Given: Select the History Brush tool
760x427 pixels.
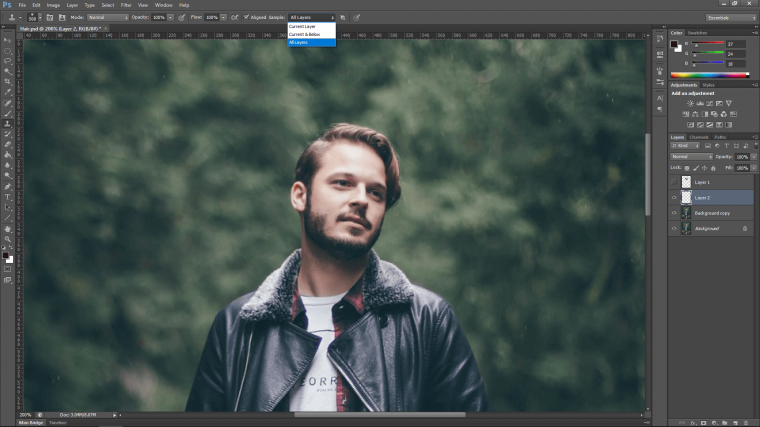Looking at the screenshot, I should pos(7,134).
